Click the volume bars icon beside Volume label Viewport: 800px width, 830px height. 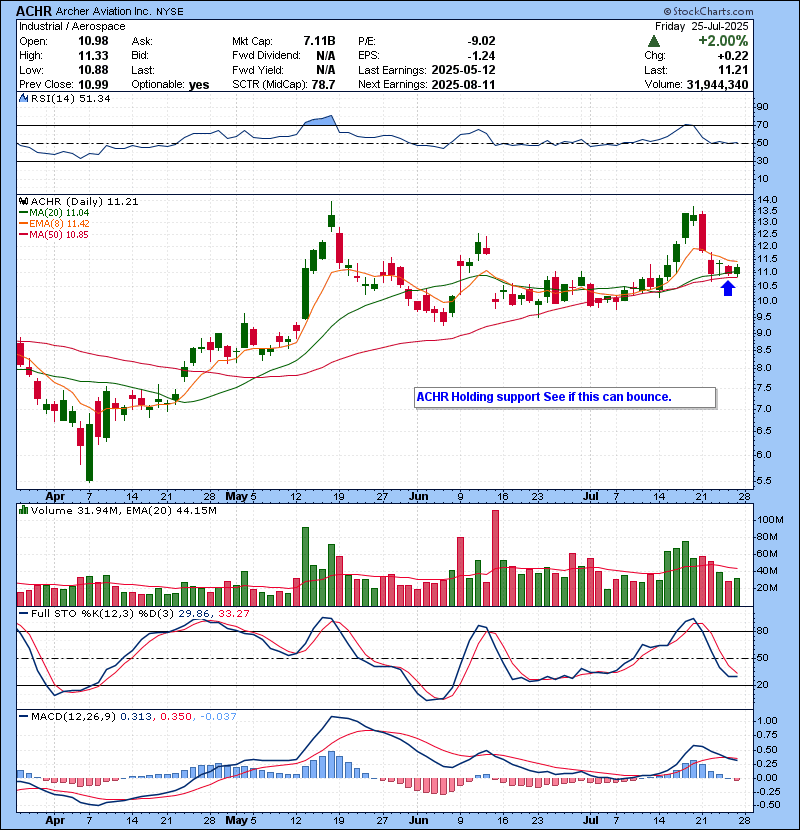click(23, 510)
